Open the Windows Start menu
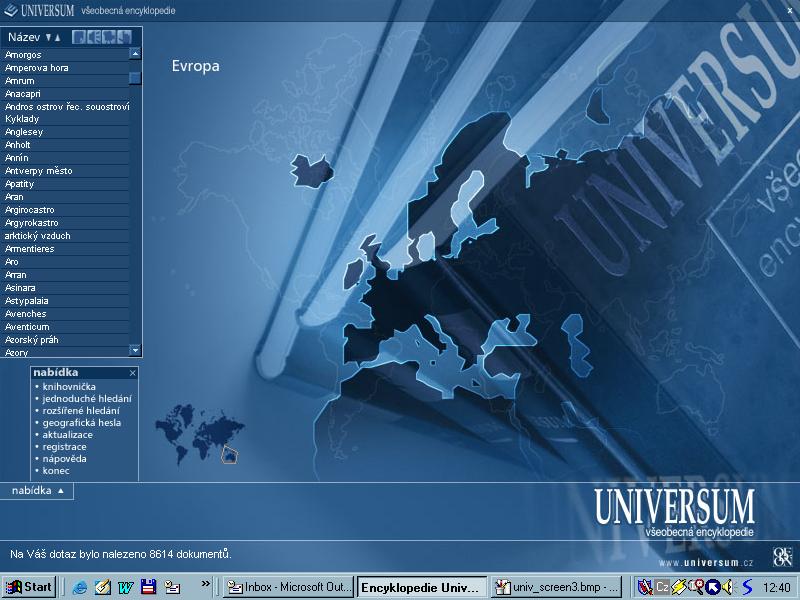The image size is (800, 600). [29, 587]
